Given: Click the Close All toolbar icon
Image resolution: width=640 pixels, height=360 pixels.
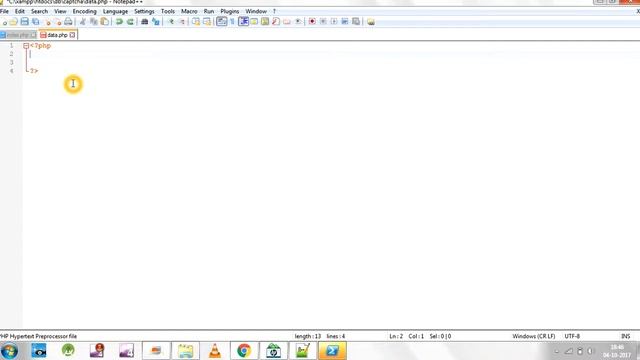Looking at the screenshot, I should coord(58,22).
